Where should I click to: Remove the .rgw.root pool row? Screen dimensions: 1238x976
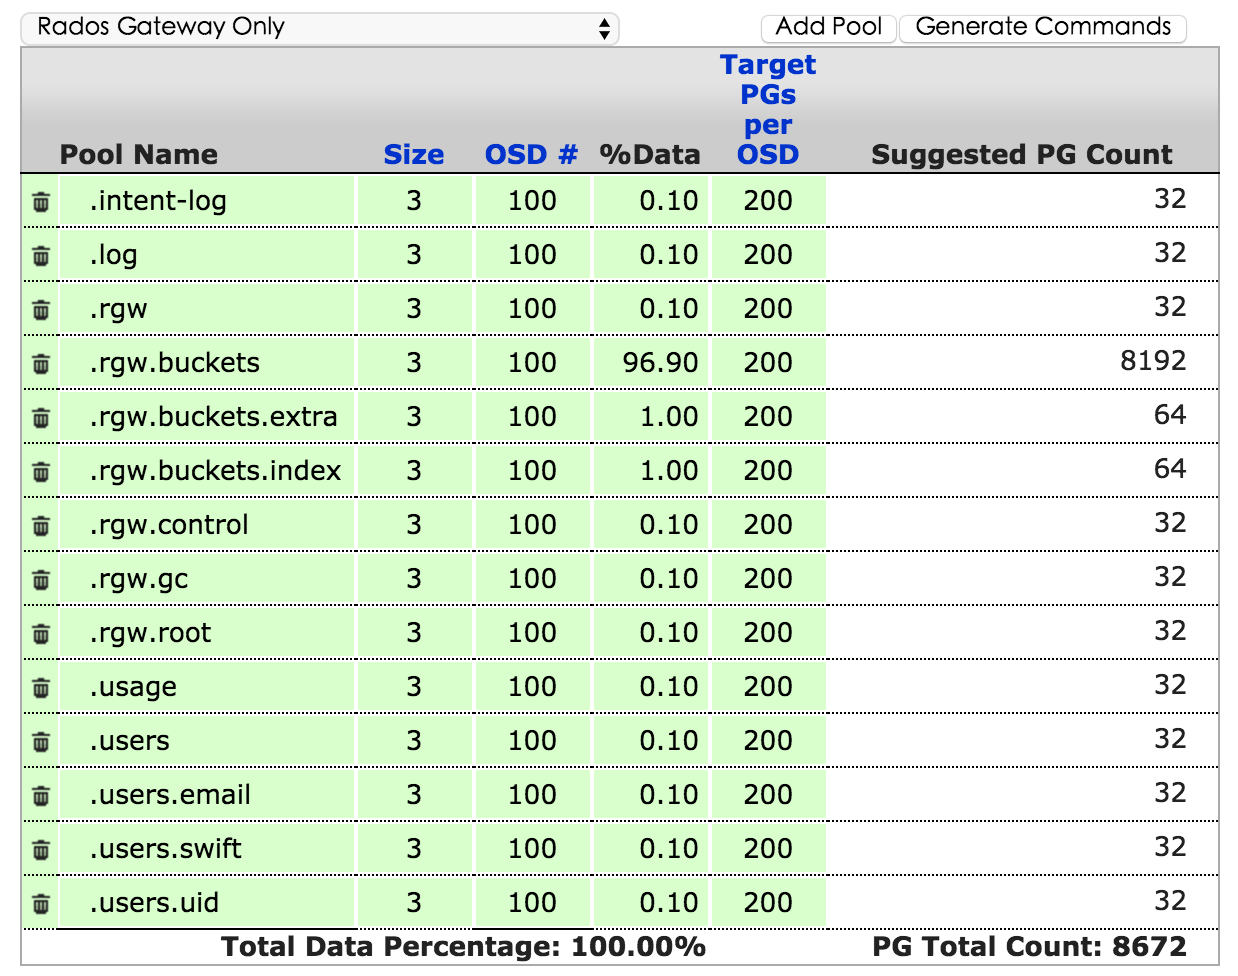(41, 634)
